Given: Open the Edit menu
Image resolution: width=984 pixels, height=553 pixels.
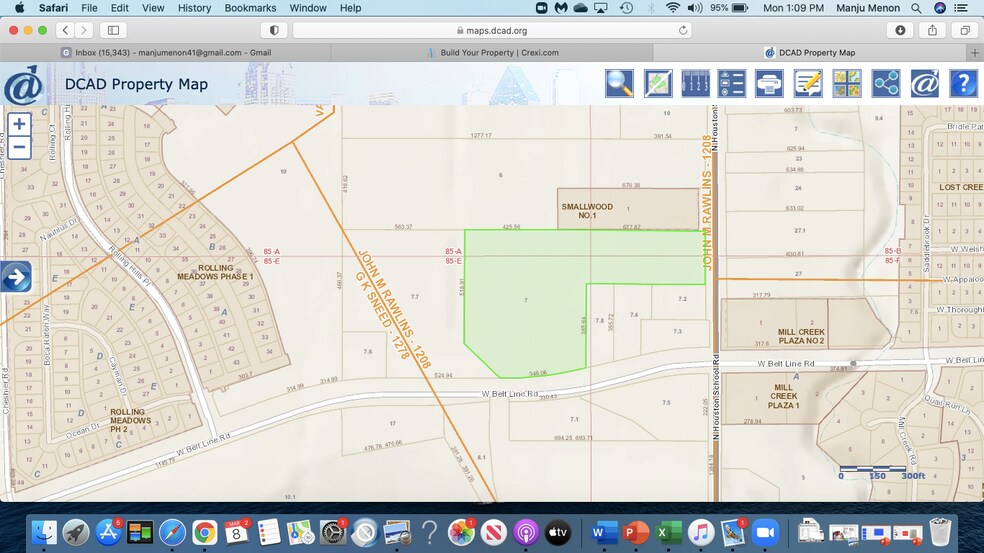Looking at the screenshot, I should point(119,8).
